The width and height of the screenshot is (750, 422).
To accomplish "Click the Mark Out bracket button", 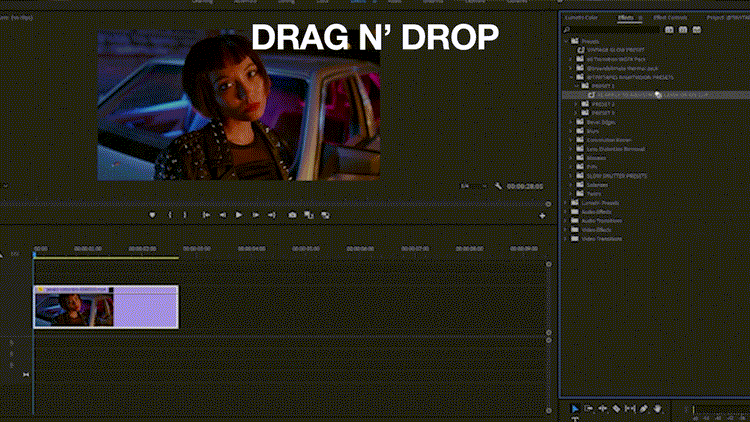I will 185,215.
